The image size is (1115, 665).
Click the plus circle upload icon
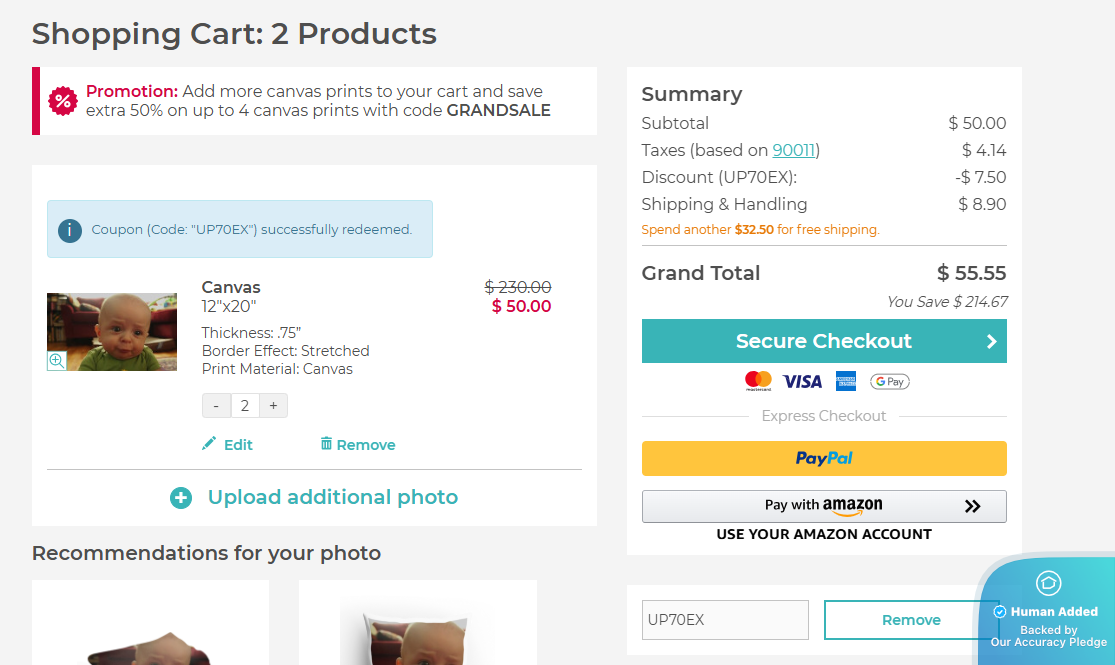click(181, 498)
